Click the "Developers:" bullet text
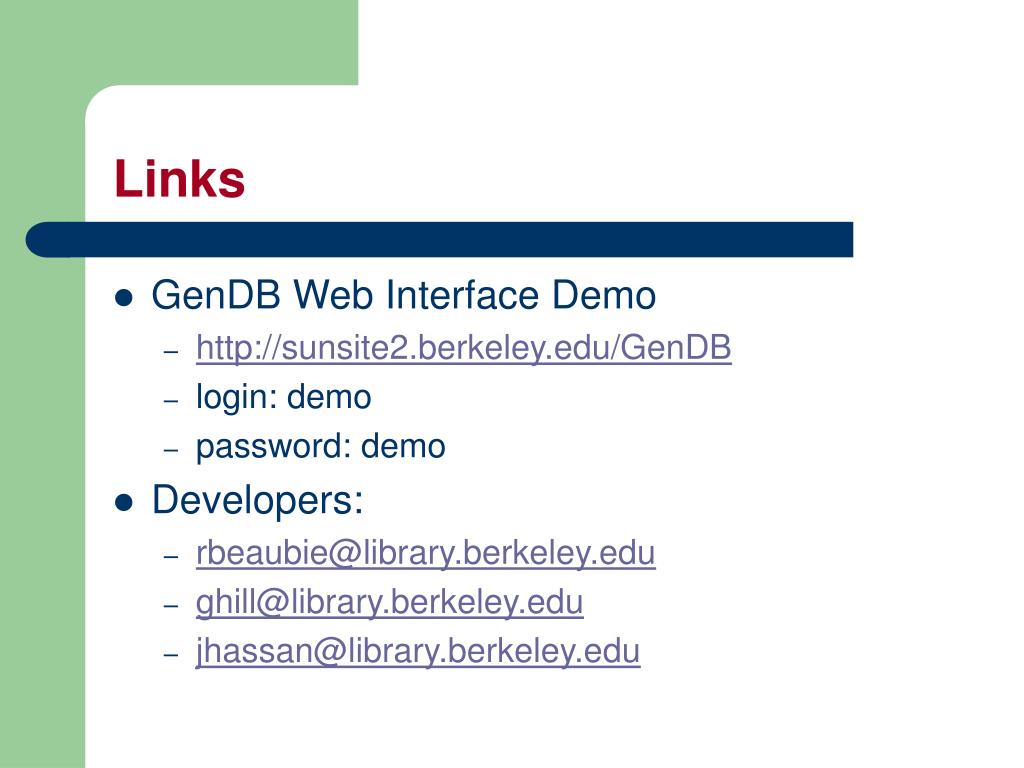The image size is (1024, 768). pyautogui.click(x=257, y=501)
